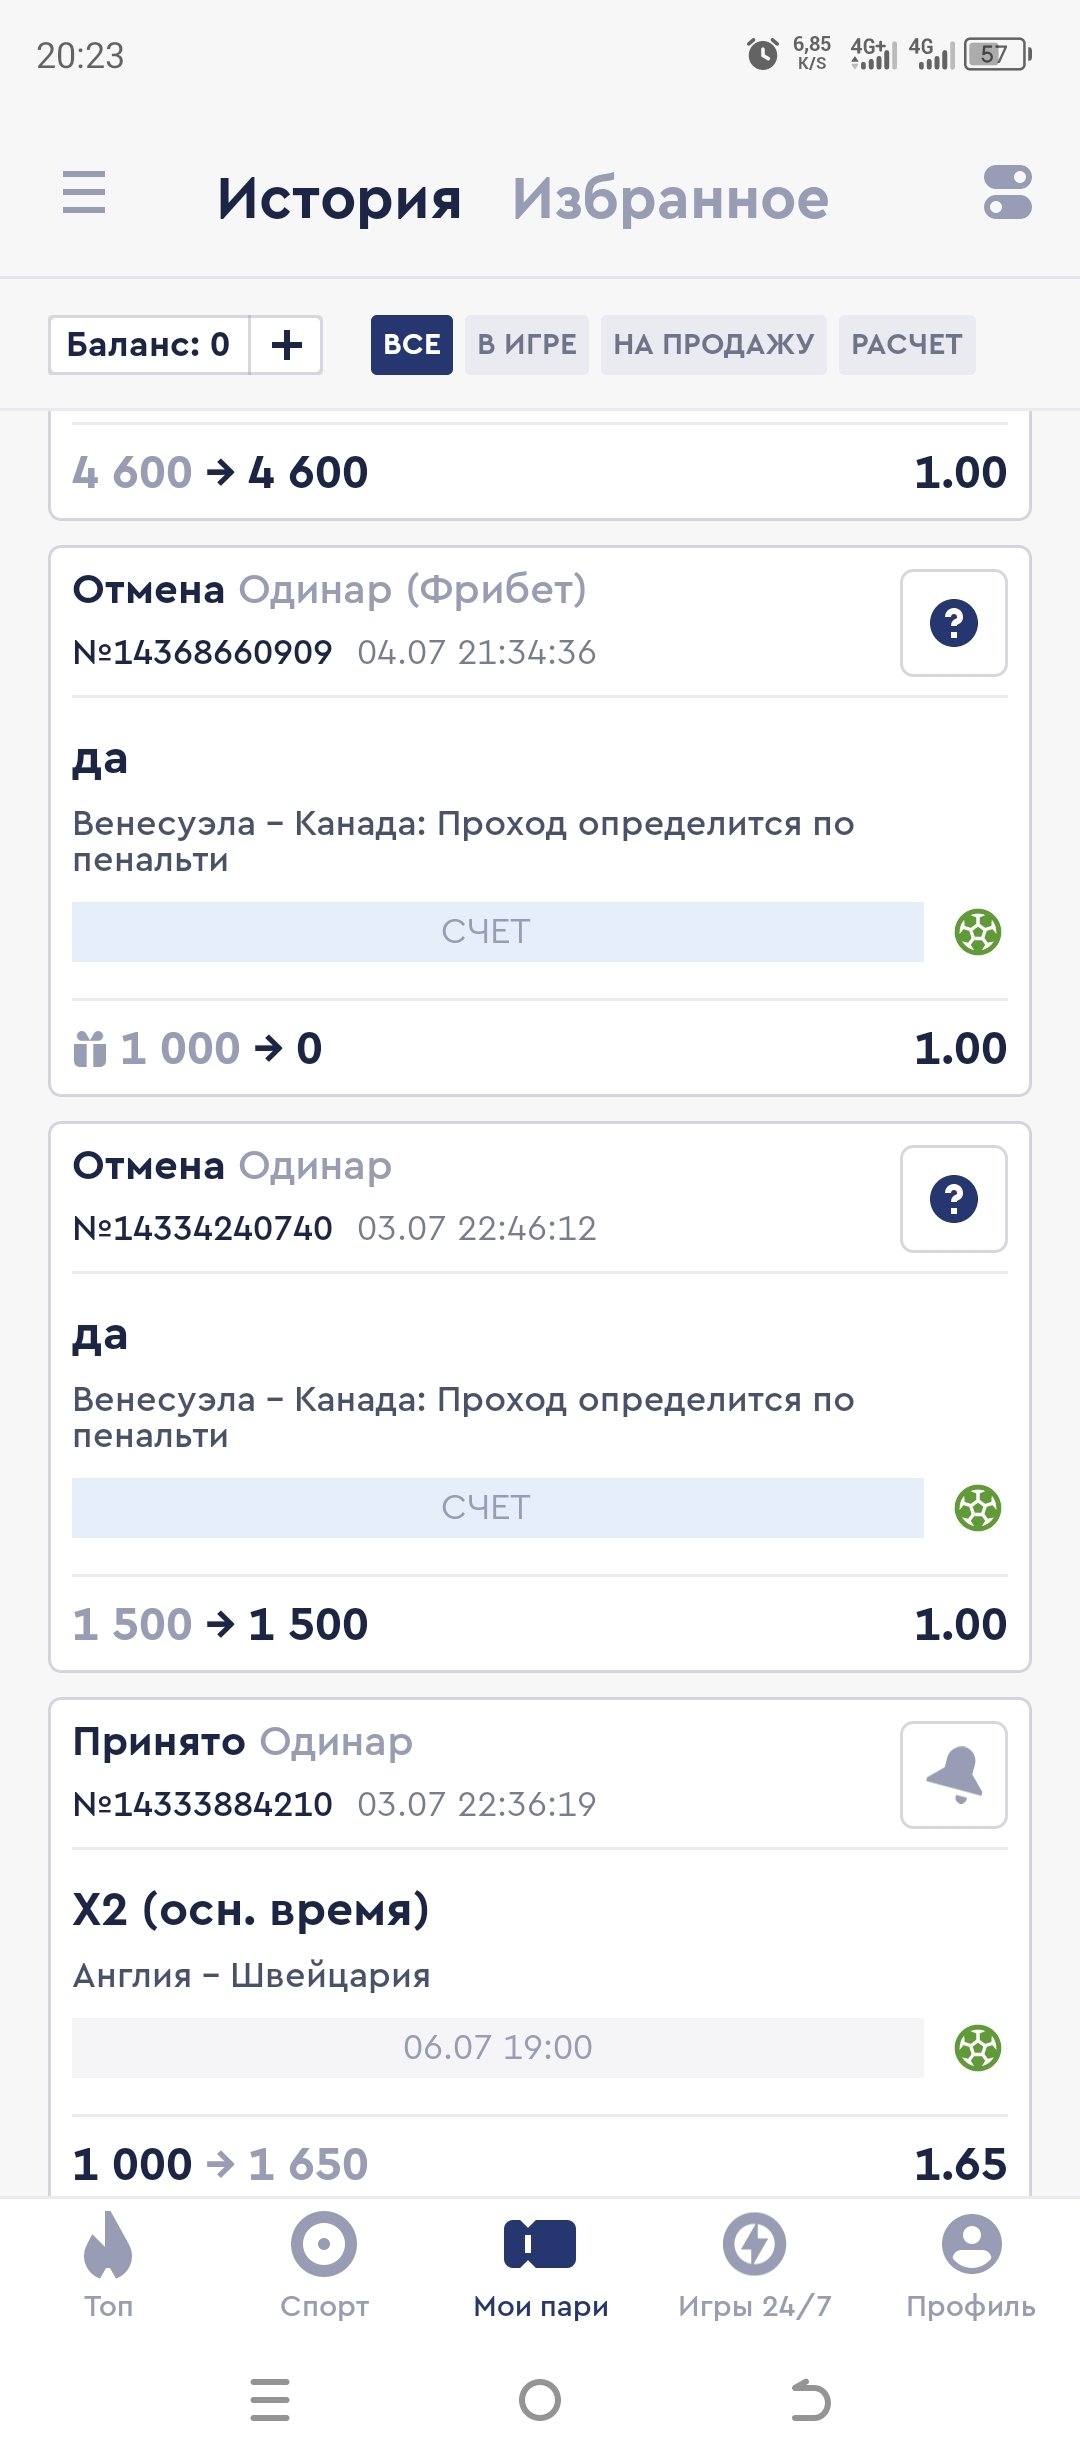
Task: Show bets НА ПРОДАЖУ
Action: pos(713,345)
